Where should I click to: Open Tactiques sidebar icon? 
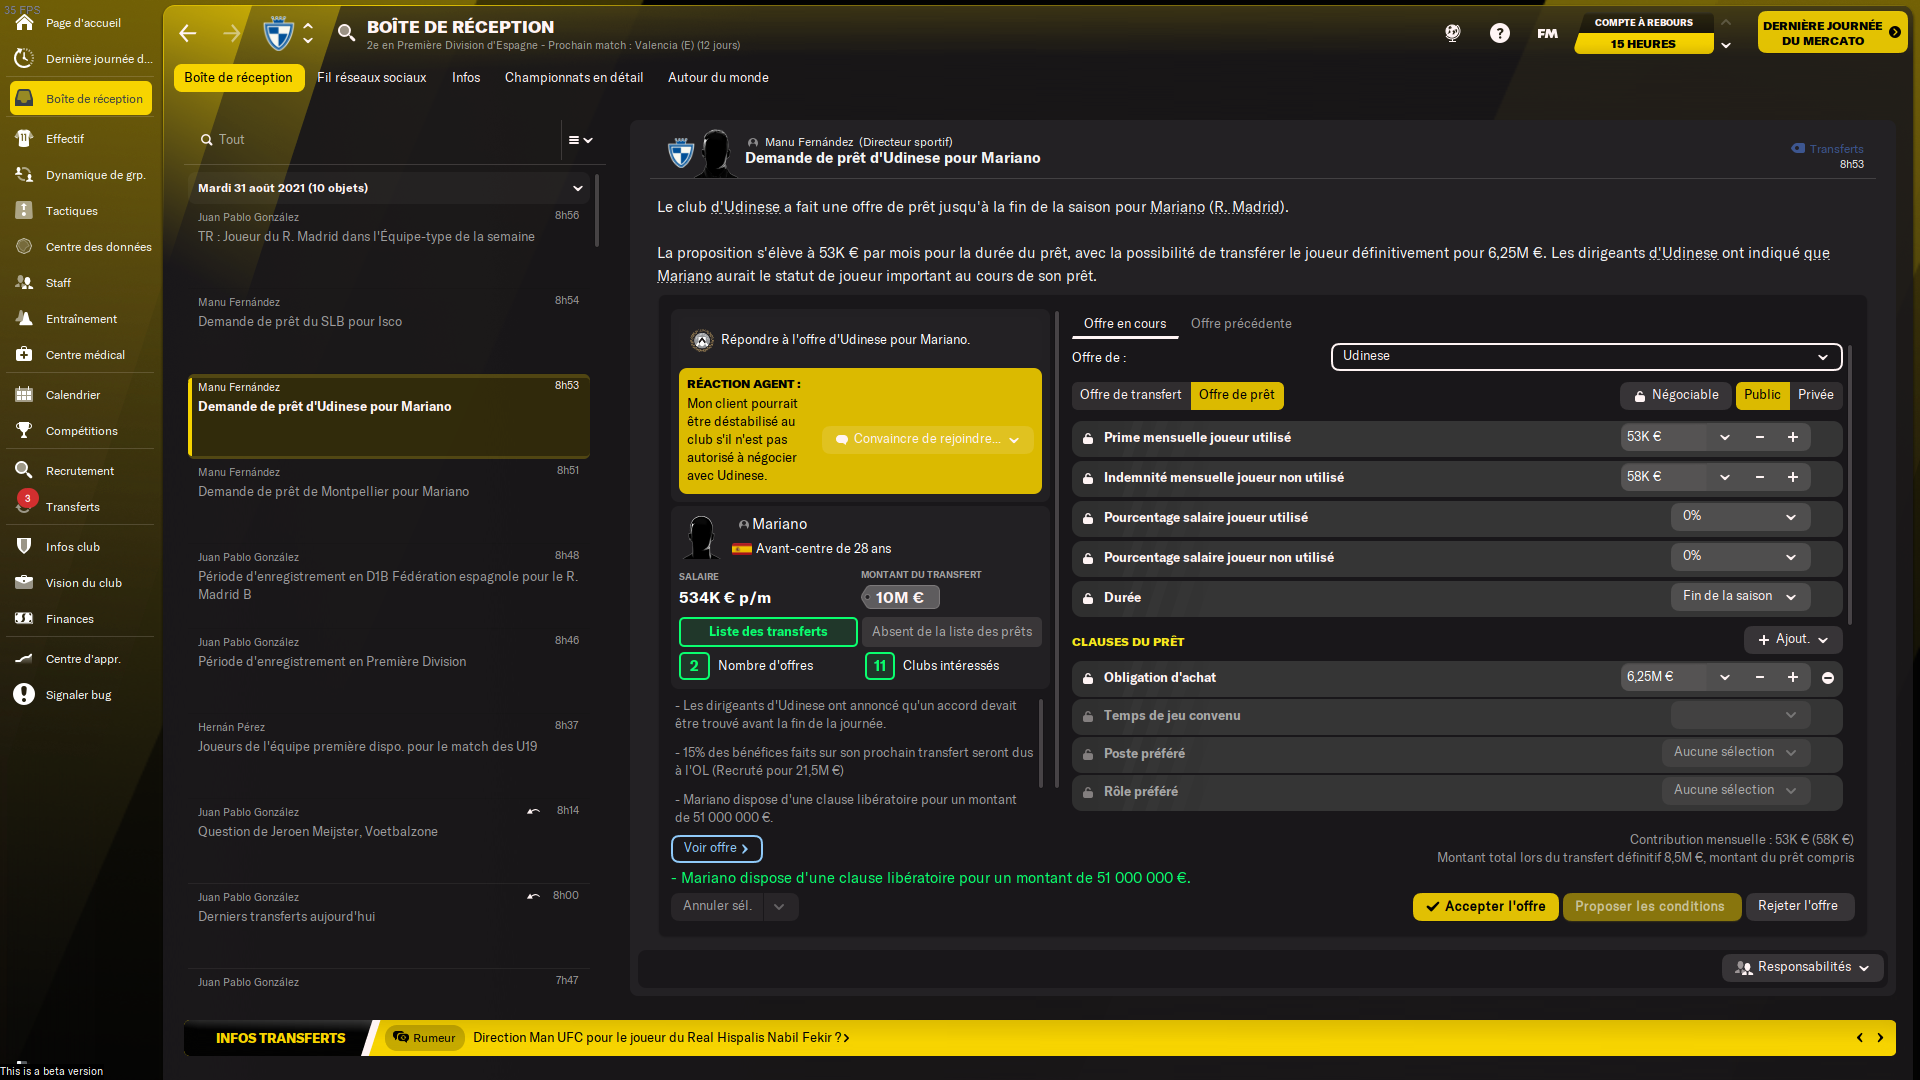coord(24,211)
